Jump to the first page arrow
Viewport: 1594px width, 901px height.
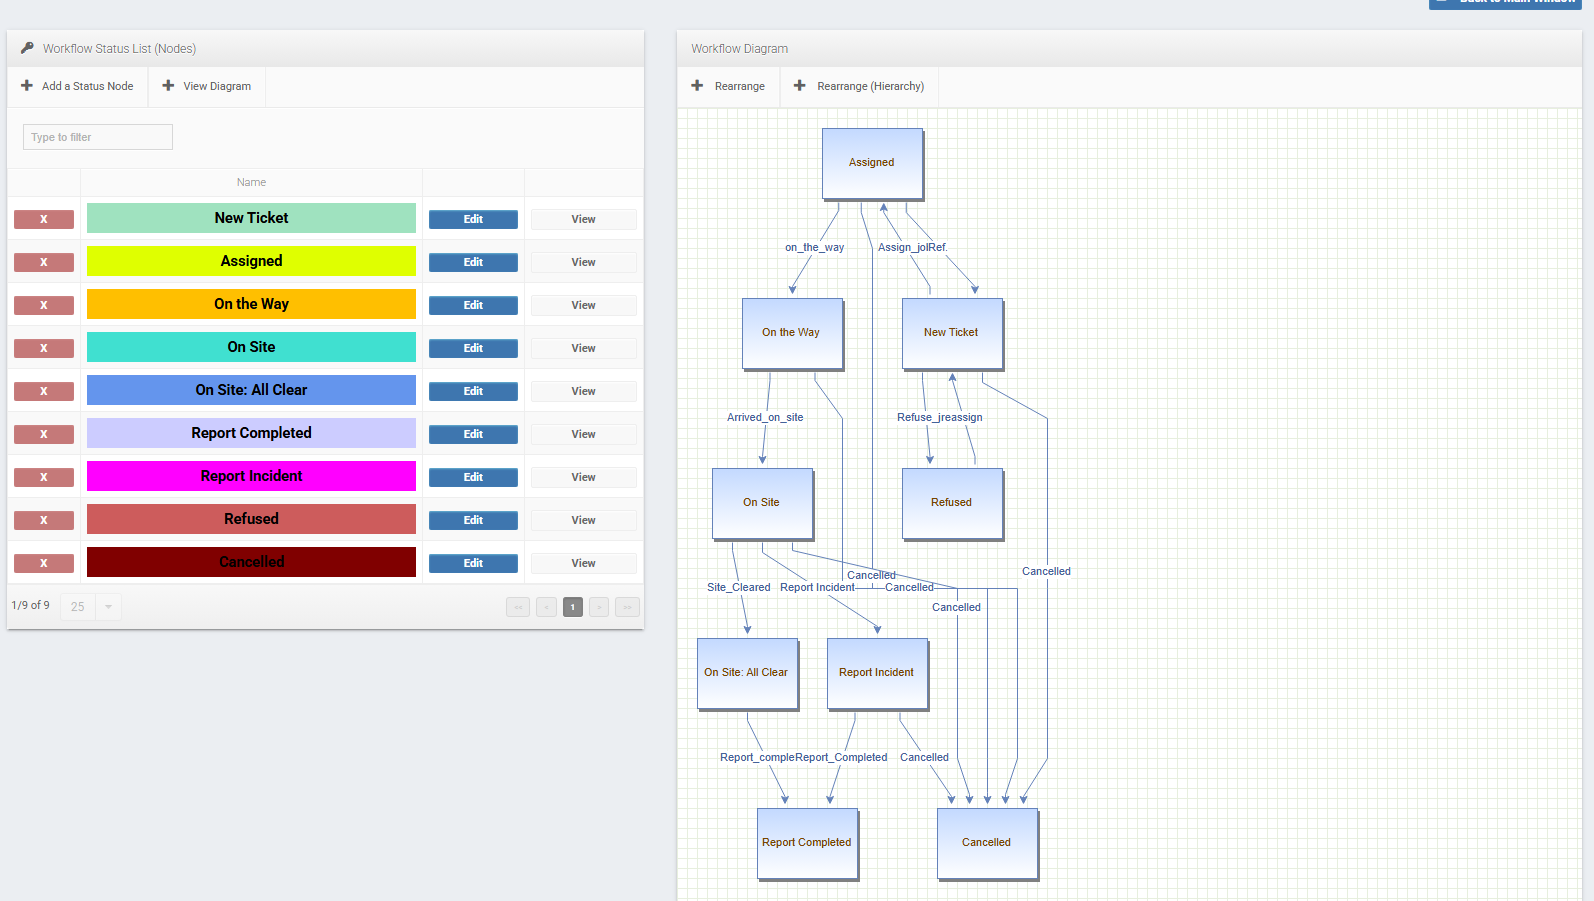518,607
